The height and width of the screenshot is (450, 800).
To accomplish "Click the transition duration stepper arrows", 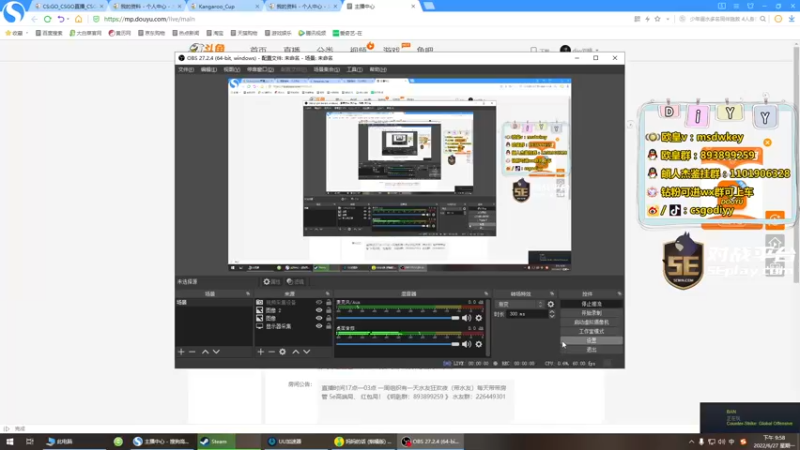I will pyautogui.click(x=552, y=314).
